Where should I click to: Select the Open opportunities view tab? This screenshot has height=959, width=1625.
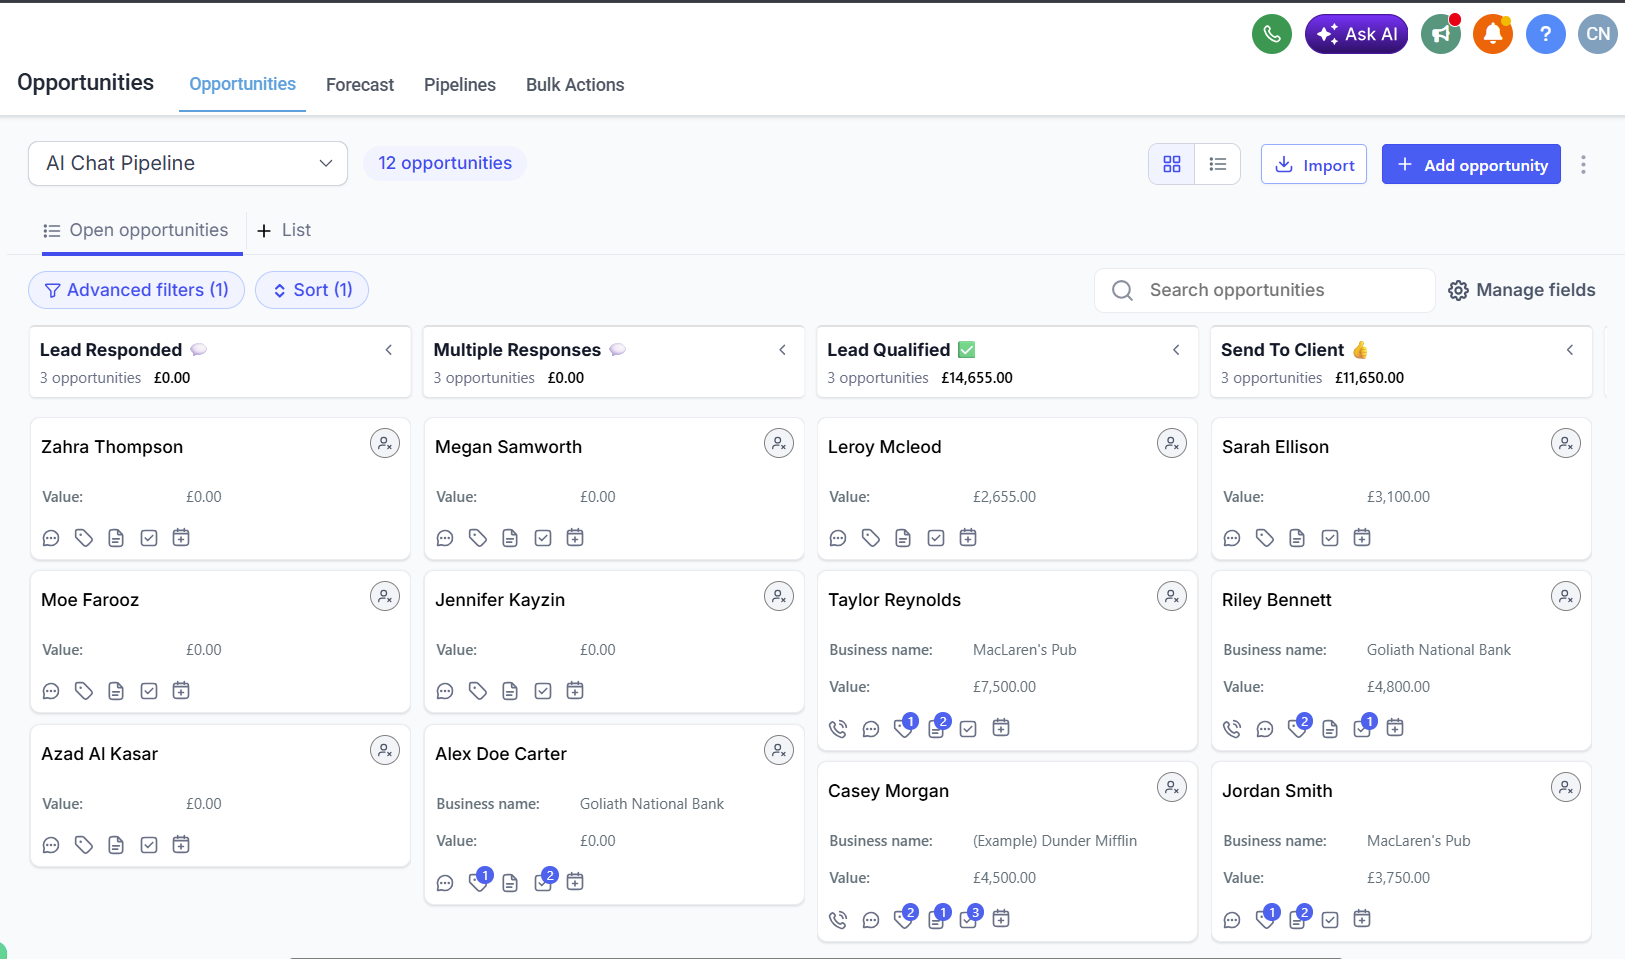[136, 230]
